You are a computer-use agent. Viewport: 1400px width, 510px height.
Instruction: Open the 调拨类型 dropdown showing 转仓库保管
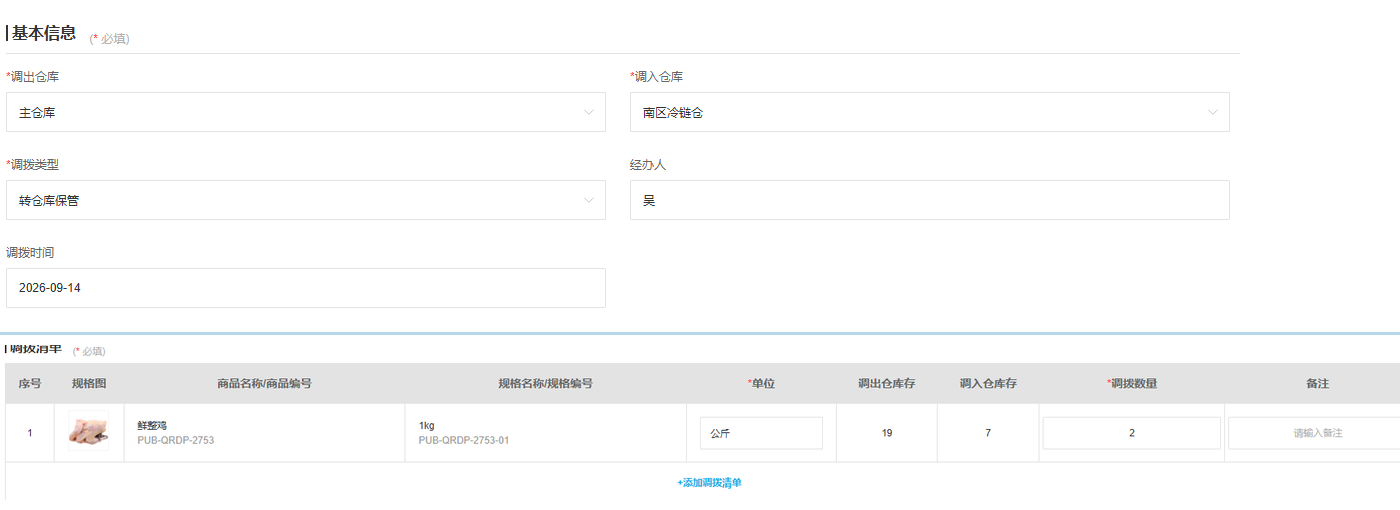point(305,200)
